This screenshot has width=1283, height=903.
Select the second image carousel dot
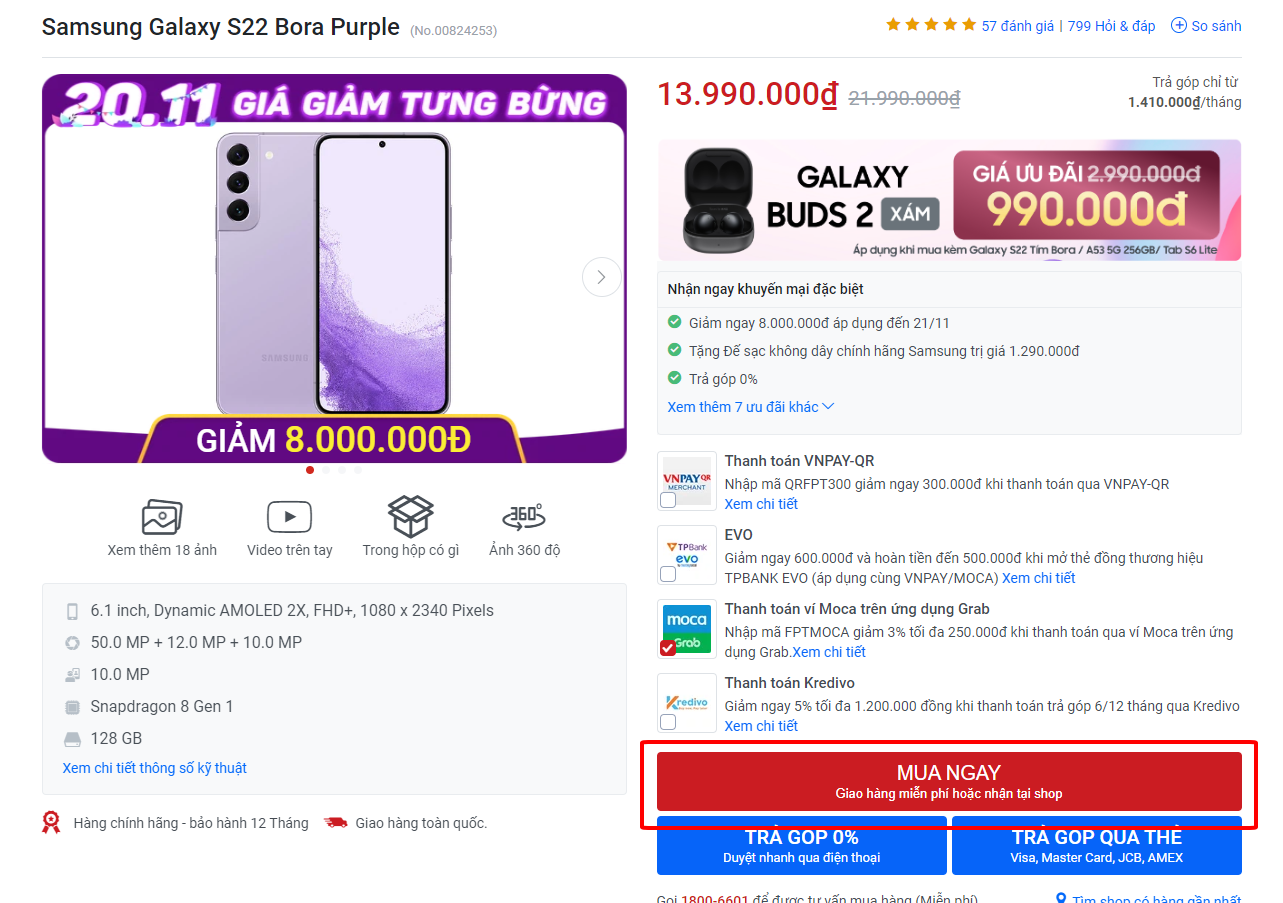coord(326,469)
